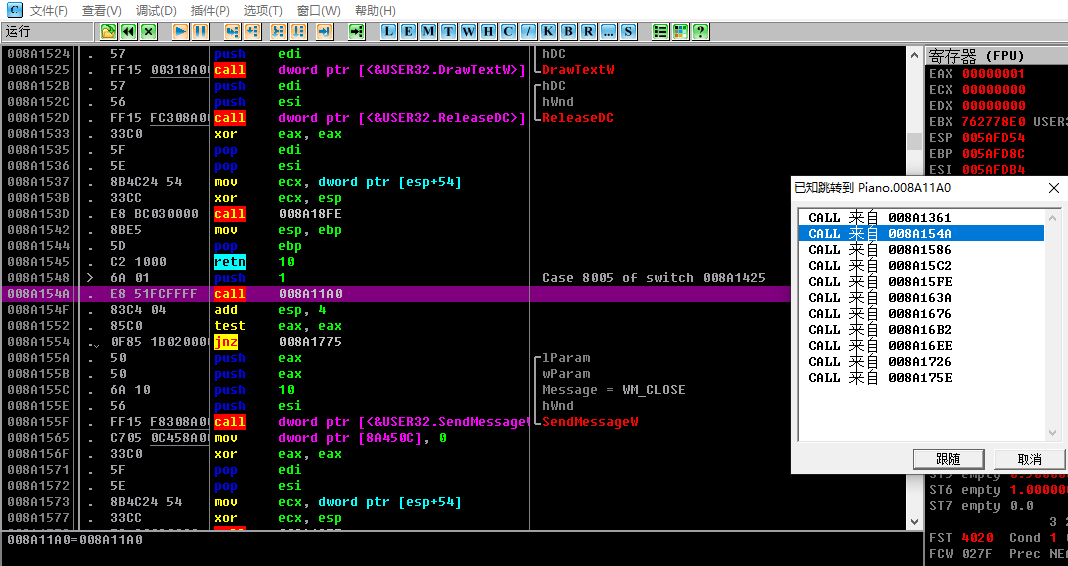Open Run trace (... button)
Image resolution: width=1068 pixels, height=566 pixels.
(x=608, y=31)
